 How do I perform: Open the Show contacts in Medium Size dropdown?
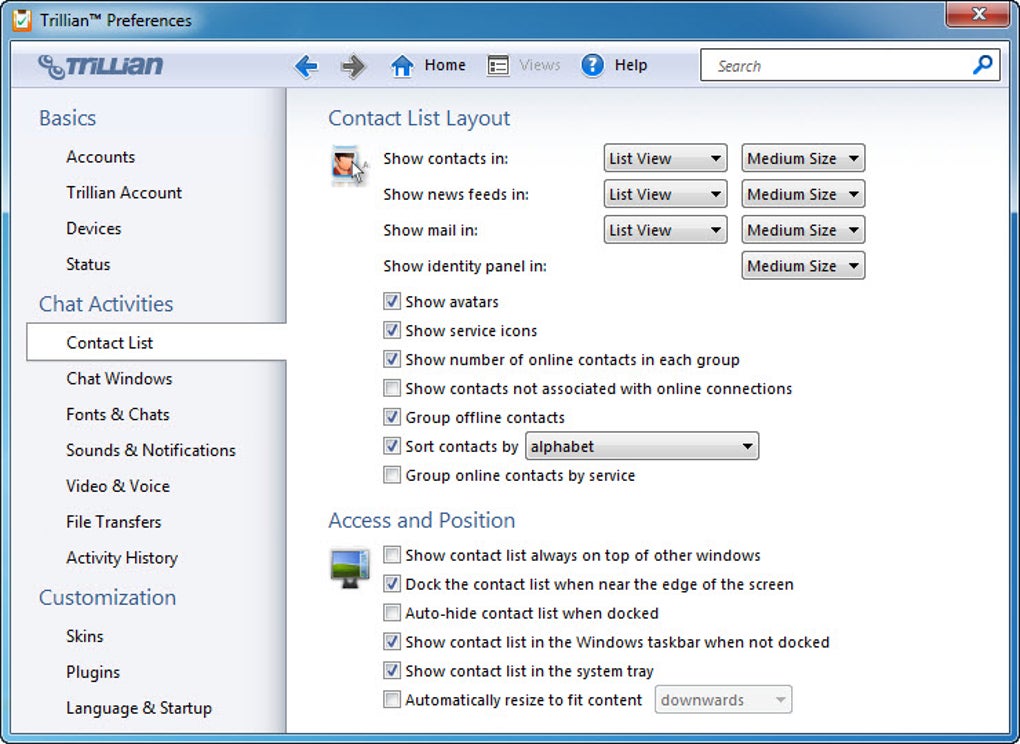point(803,158)
